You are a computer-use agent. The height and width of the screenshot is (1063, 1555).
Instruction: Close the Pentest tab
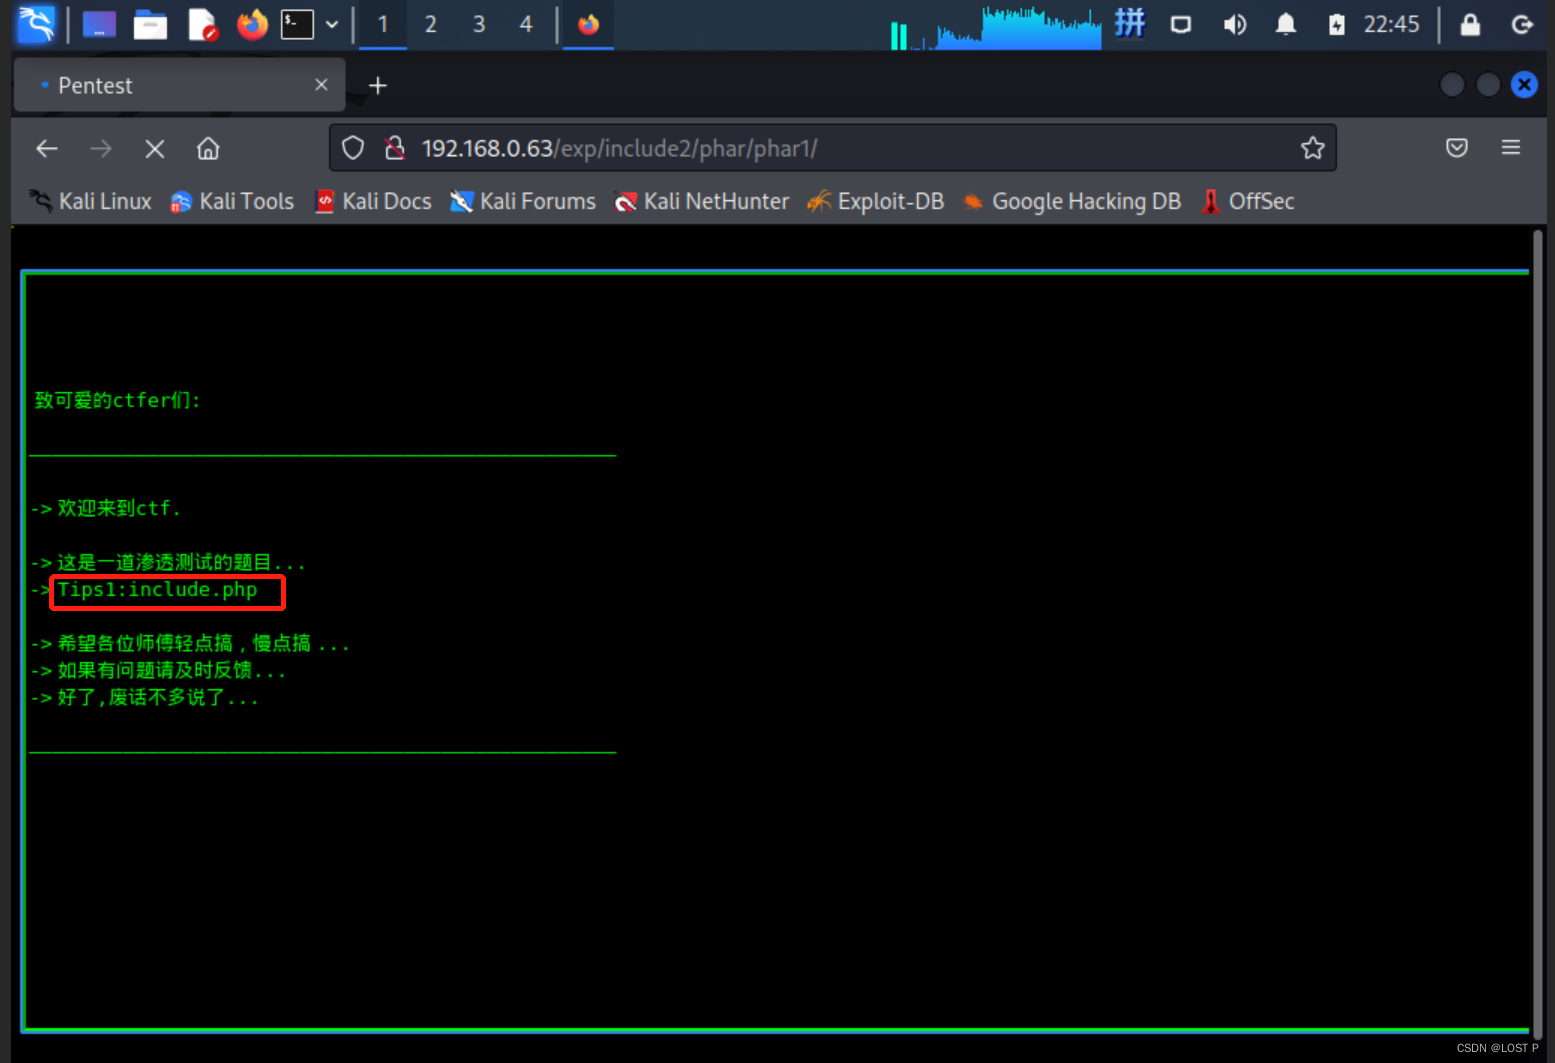click(x=321, y=85)
